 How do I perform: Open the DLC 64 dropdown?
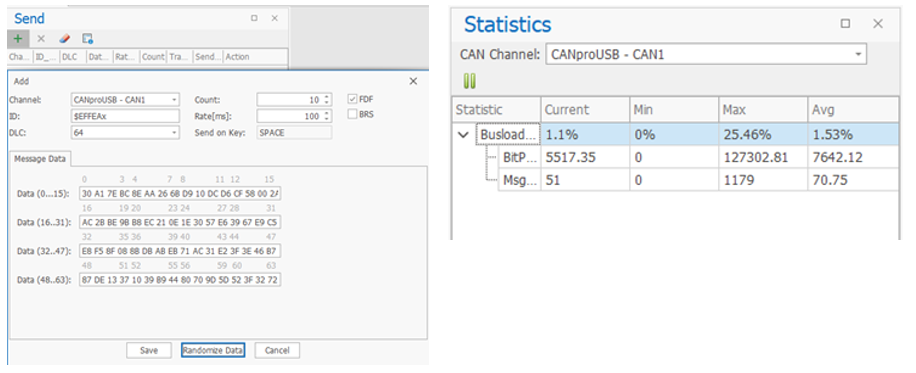[125, 133]
